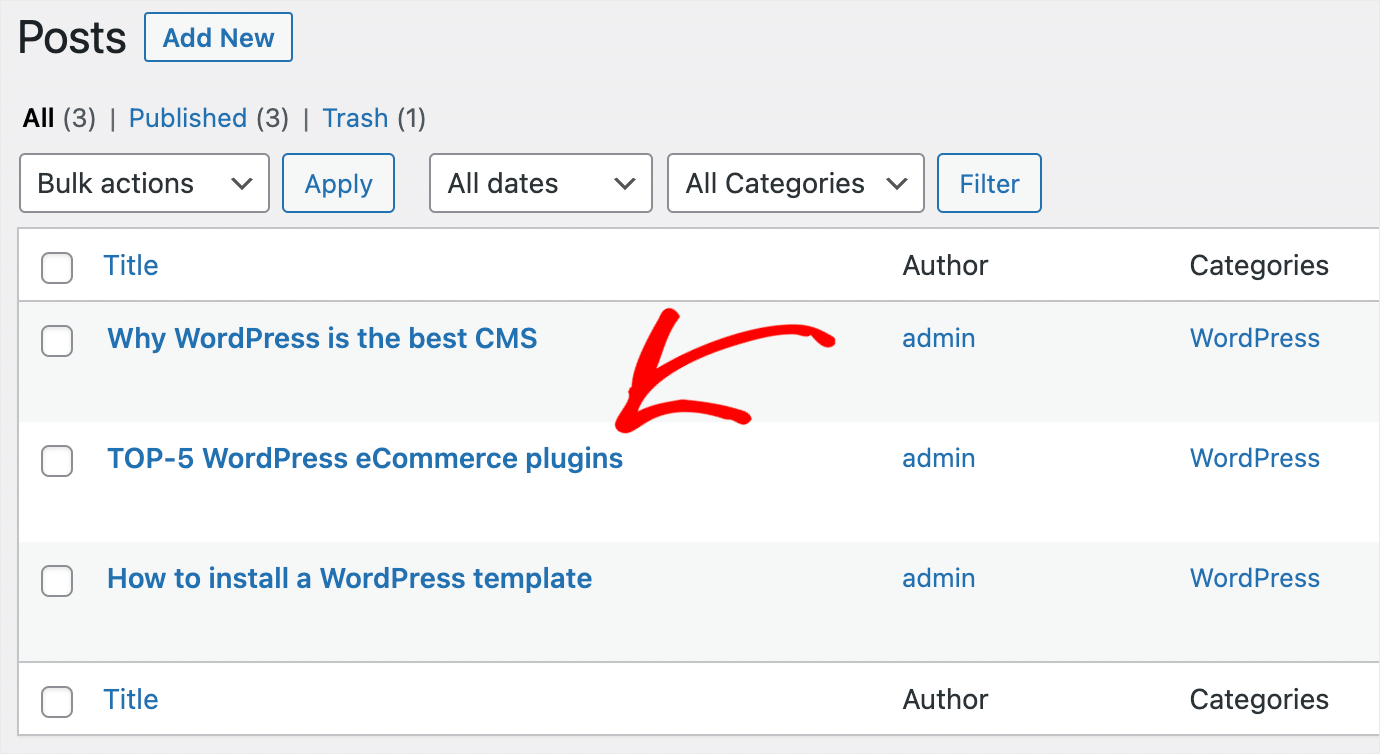
Task: Click the Apply button
Action: (x=338, y=183)
